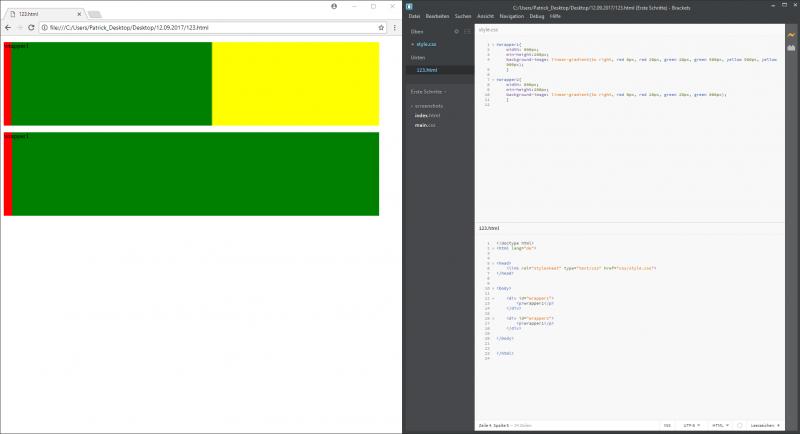The width and height of the screenshot is (800, 434).
Task: Click Chrome's back arrow
Action: [8, 27]
